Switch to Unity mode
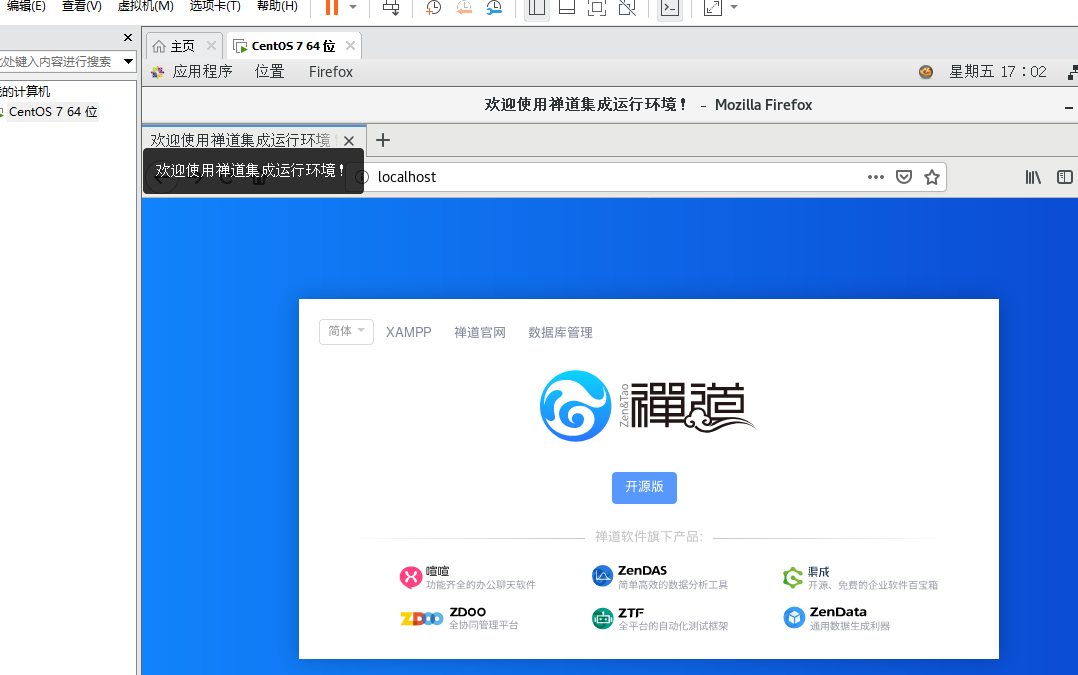1078x675 pixels. 627,8
